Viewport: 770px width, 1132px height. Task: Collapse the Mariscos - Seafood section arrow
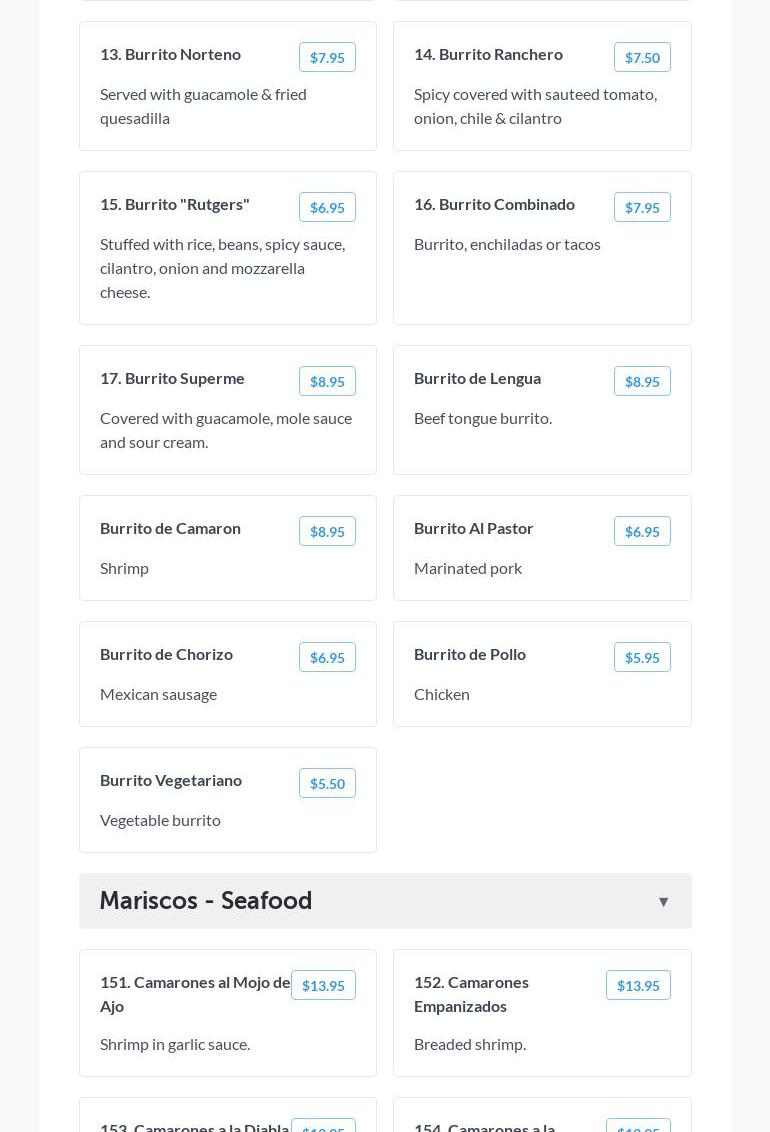663,902
